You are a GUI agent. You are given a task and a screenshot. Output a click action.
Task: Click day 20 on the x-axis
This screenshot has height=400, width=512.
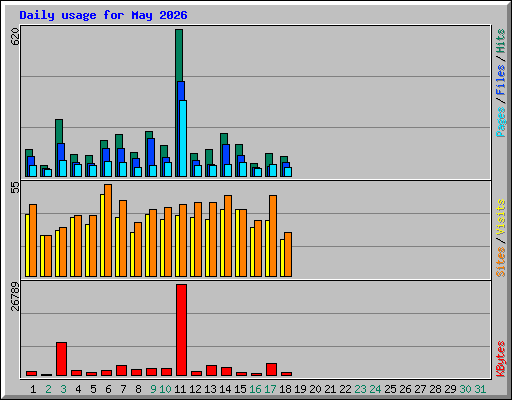(315, 389)
